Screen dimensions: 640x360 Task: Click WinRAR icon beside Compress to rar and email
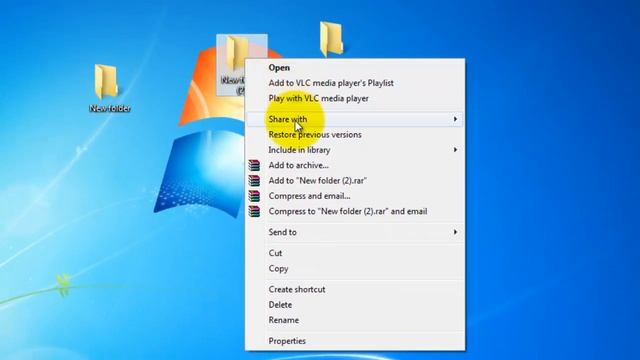(x=254, y=211)
